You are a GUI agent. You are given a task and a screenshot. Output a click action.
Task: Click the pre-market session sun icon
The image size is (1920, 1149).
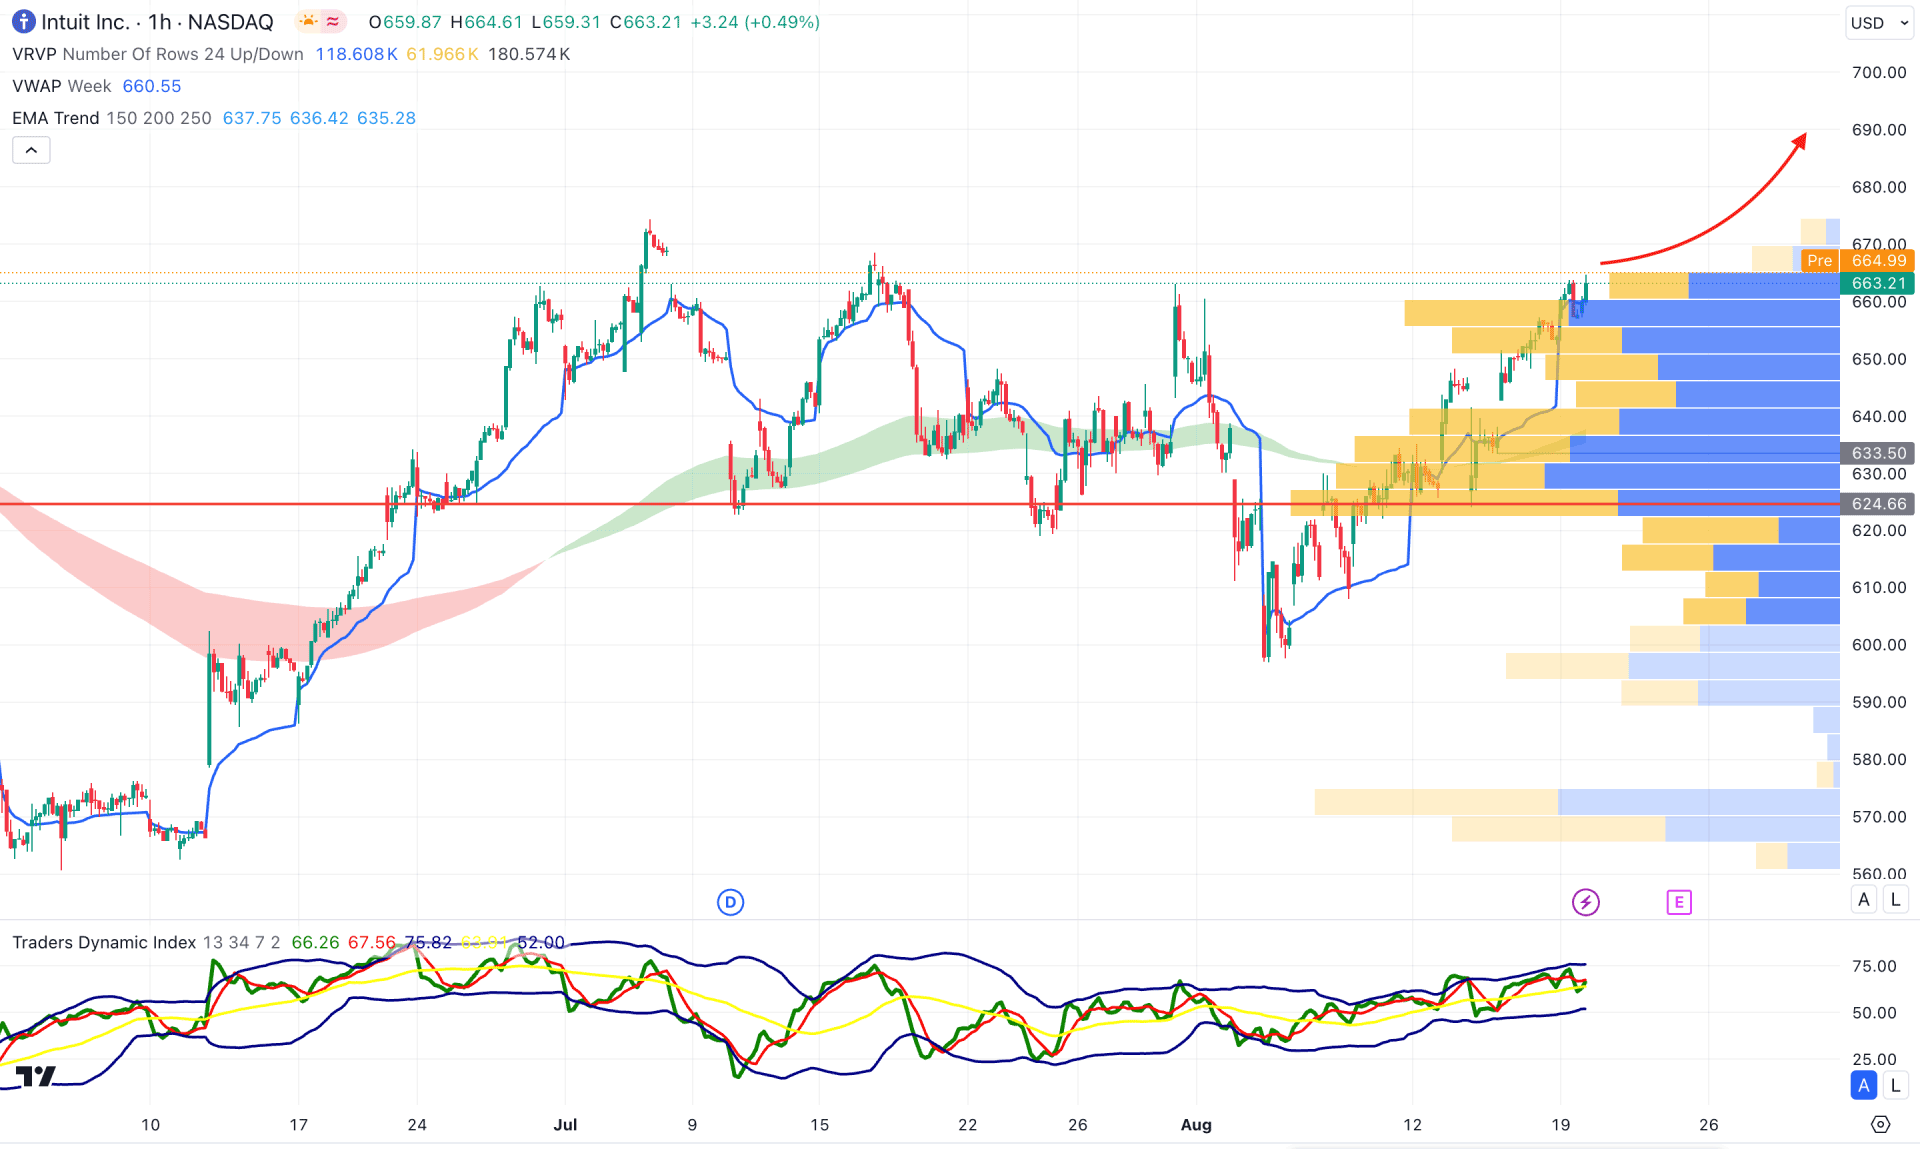coord(308,21)
